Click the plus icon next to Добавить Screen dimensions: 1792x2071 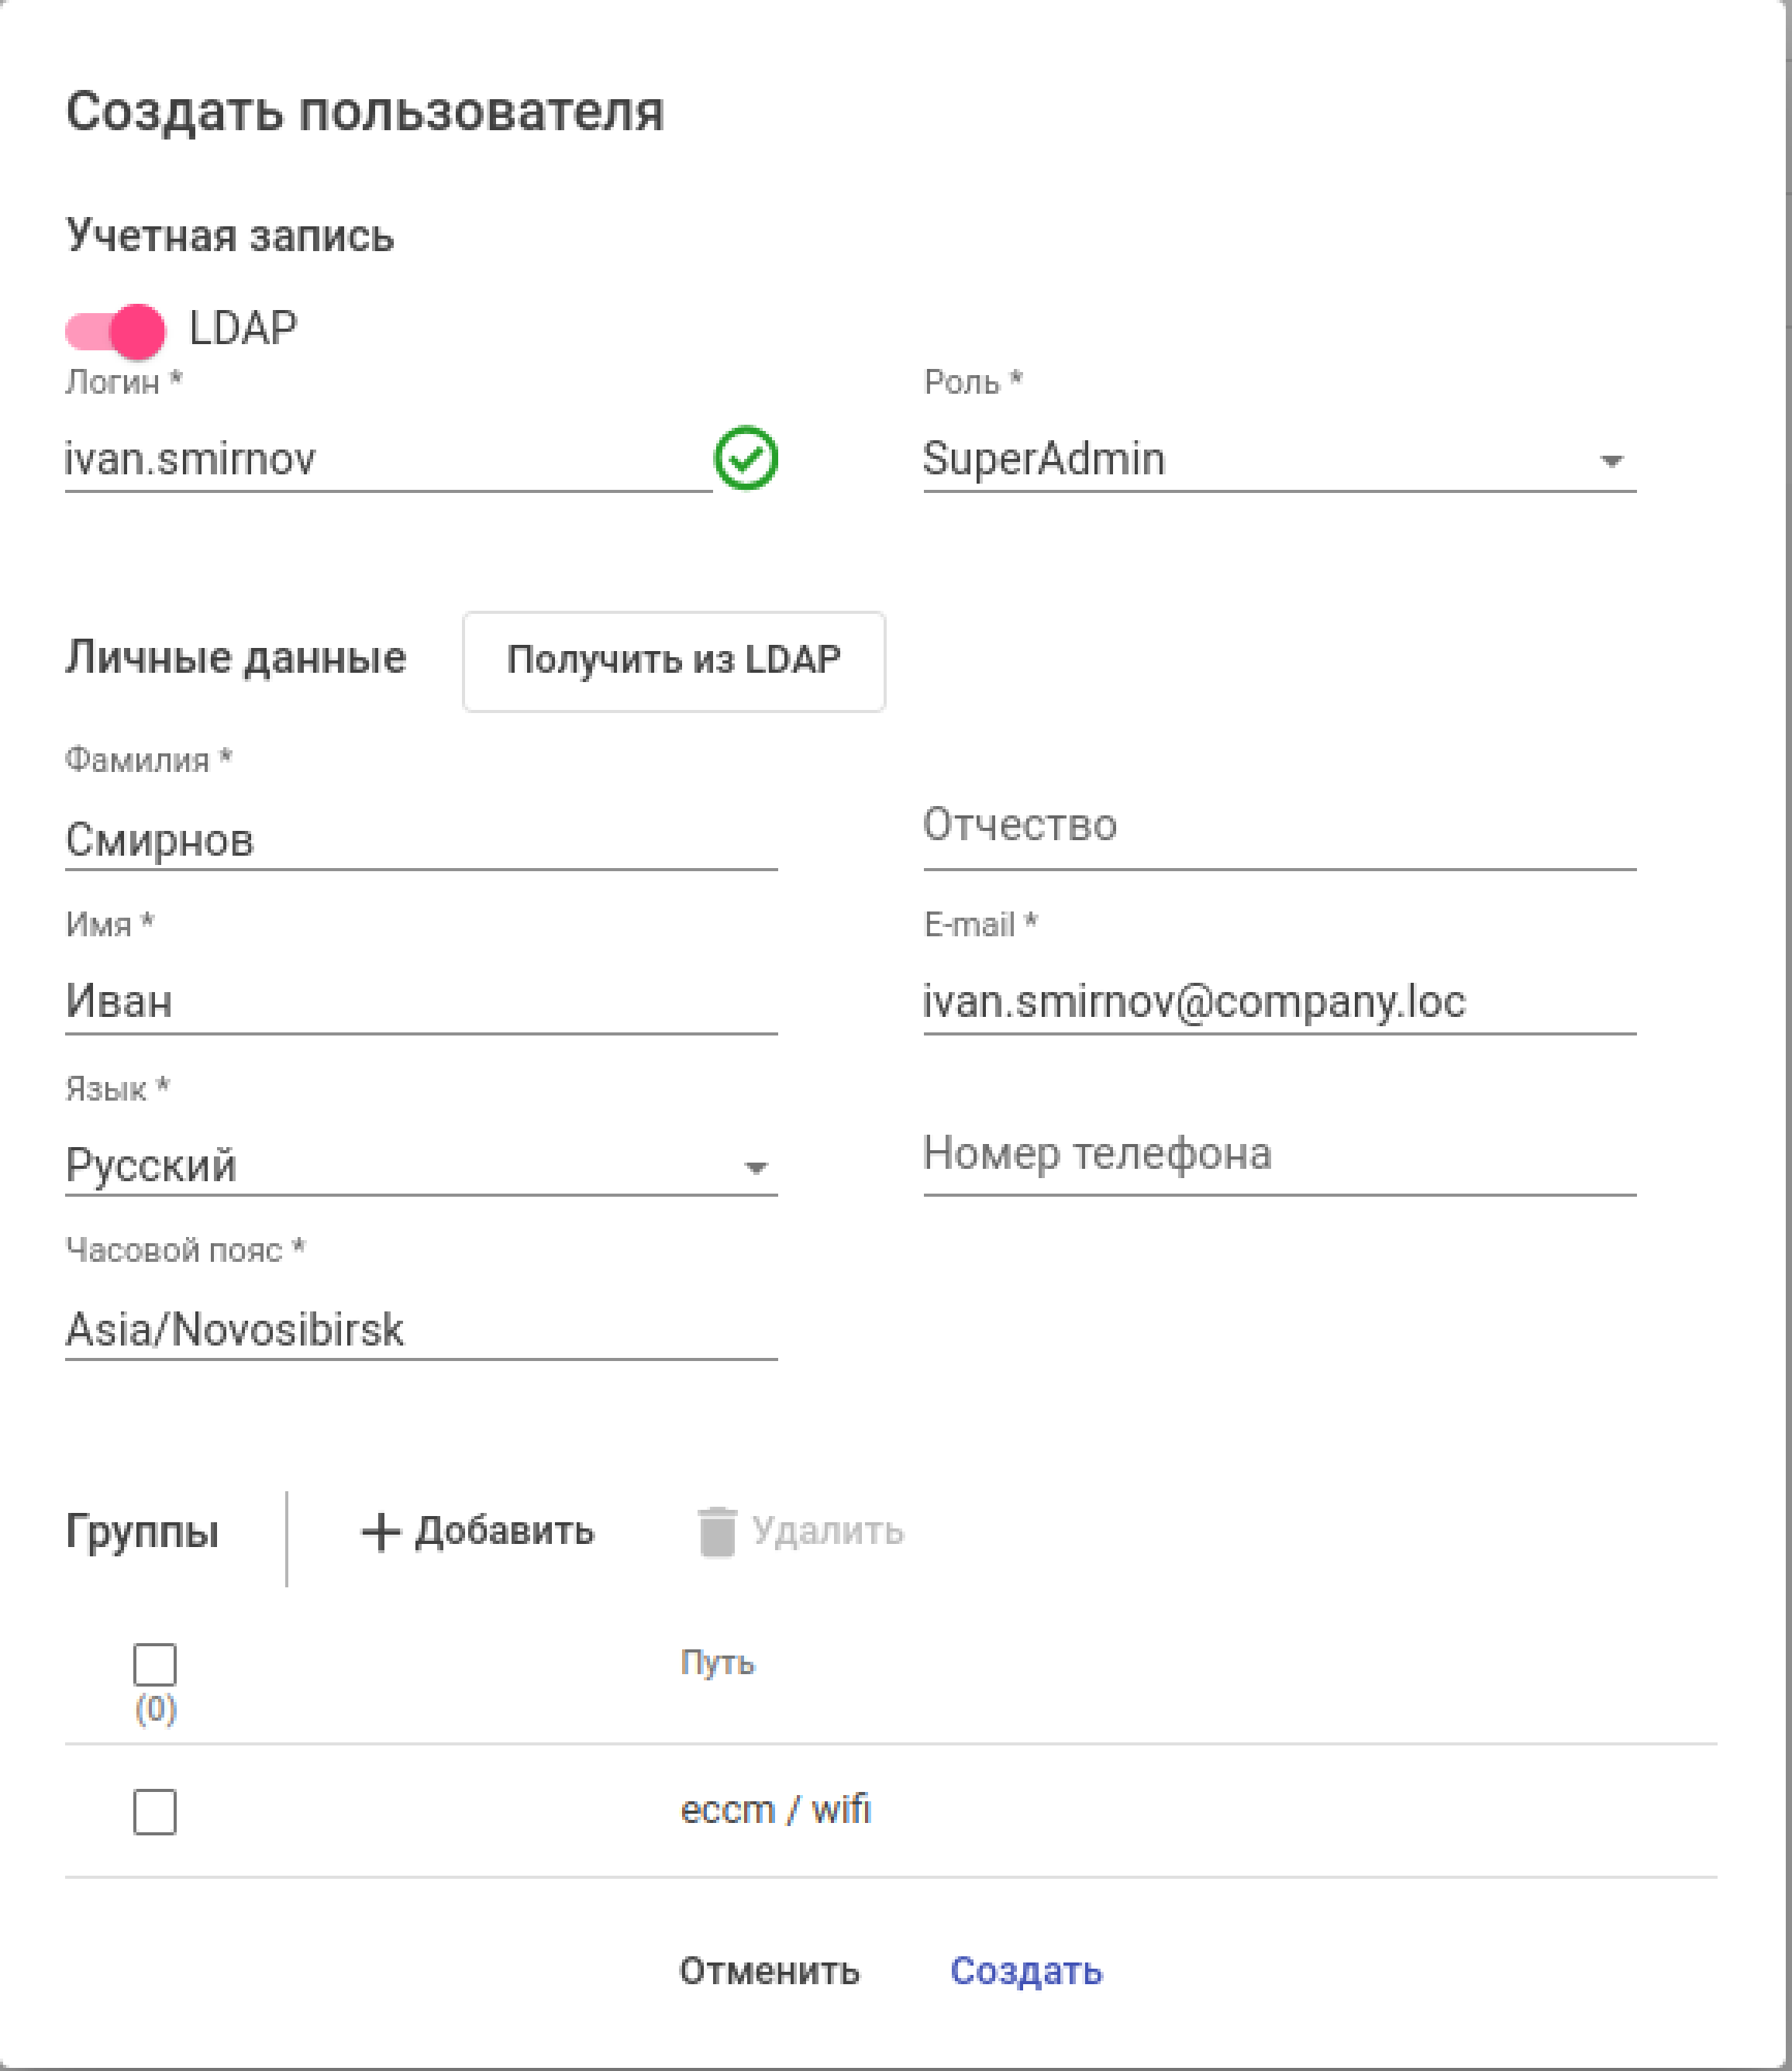click(380, 1532)
